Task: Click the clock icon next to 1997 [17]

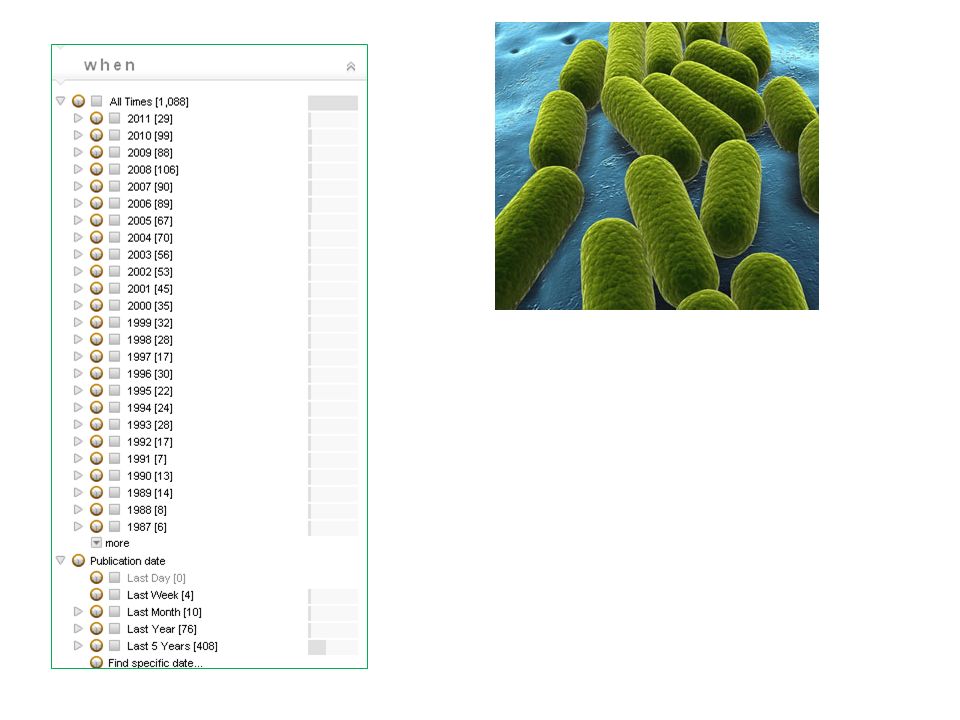Action: tap(96, 356)
